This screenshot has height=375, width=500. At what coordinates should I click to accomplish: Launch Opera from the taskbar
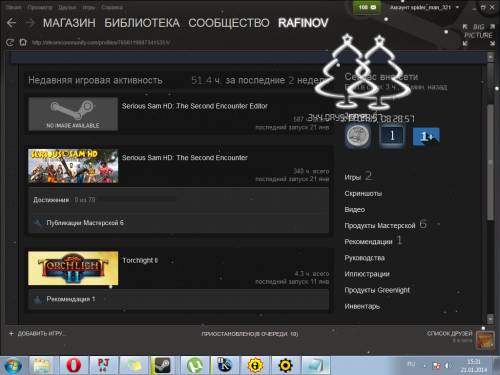(x=73, y=365)
